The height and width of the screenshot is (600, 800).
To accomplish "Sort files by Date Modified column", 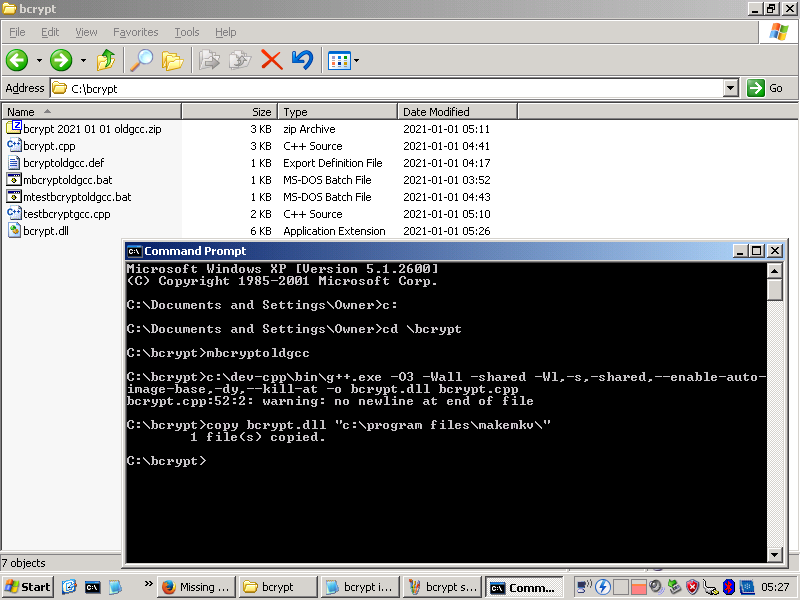I will click(x=436, y=112).
